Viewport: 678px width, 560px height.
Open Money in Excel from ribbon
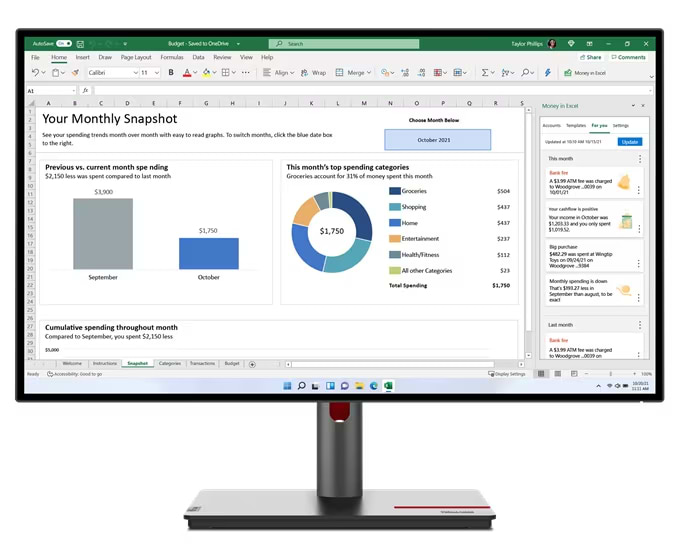pos(586,73)
